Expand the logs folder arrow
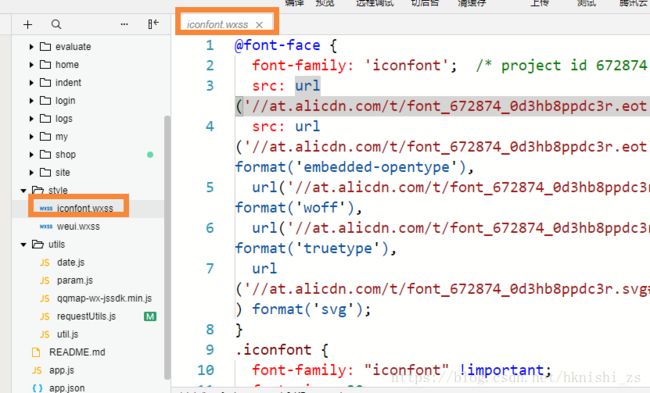Image resolution: width=650 pixels, height=393 pixels. pyautogui.click(x=31, y=119)
